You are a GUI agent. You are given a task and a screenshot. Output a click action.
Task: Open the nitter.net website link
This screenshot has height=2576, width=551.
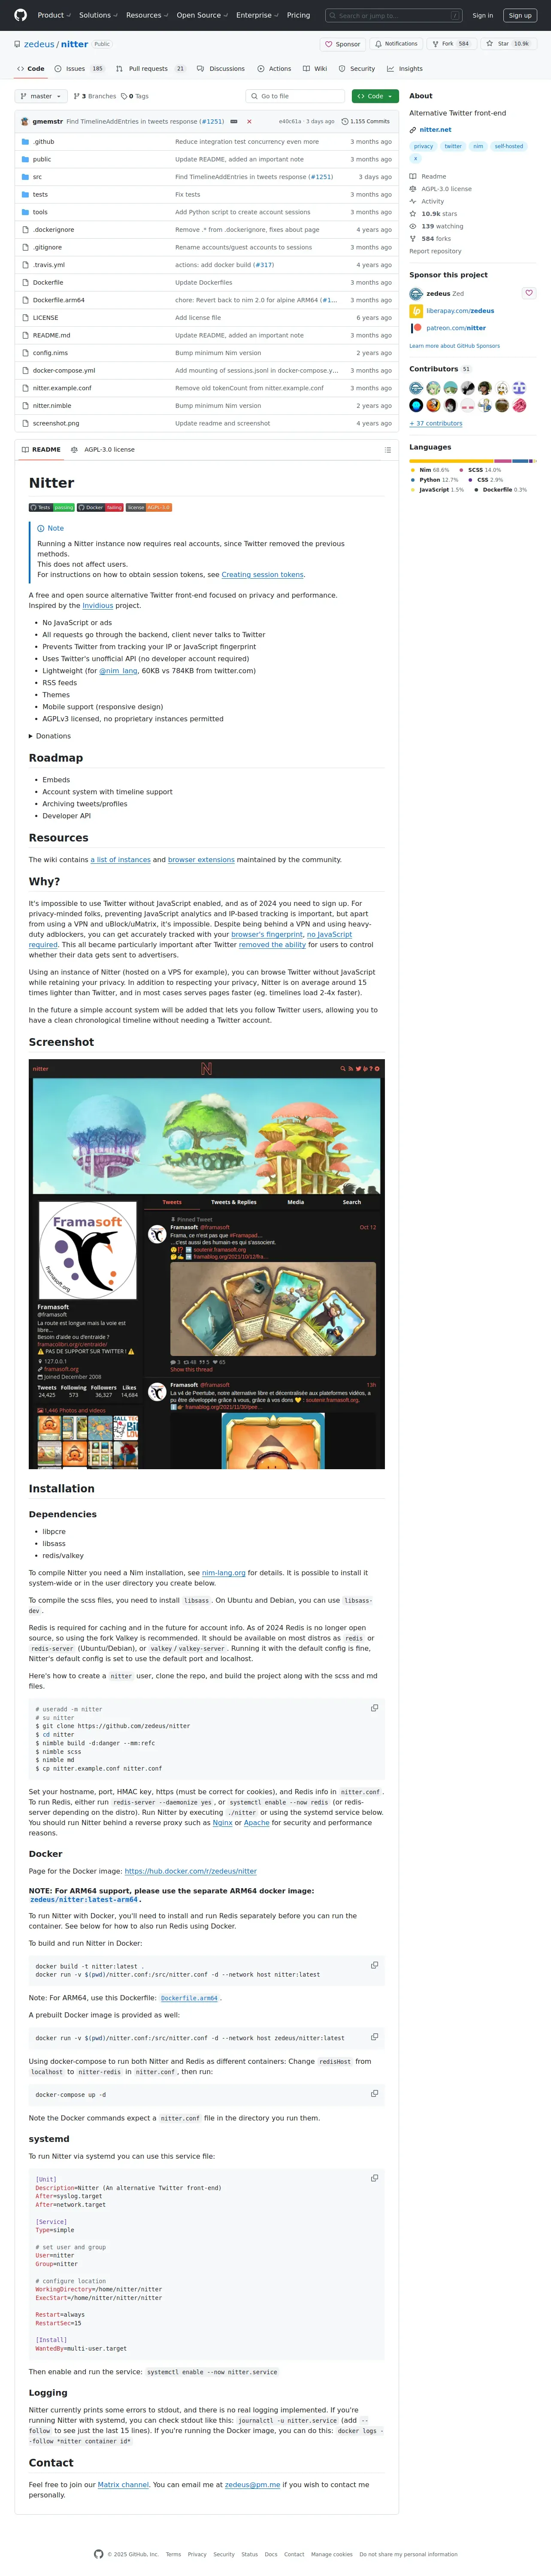click(436, 130)
